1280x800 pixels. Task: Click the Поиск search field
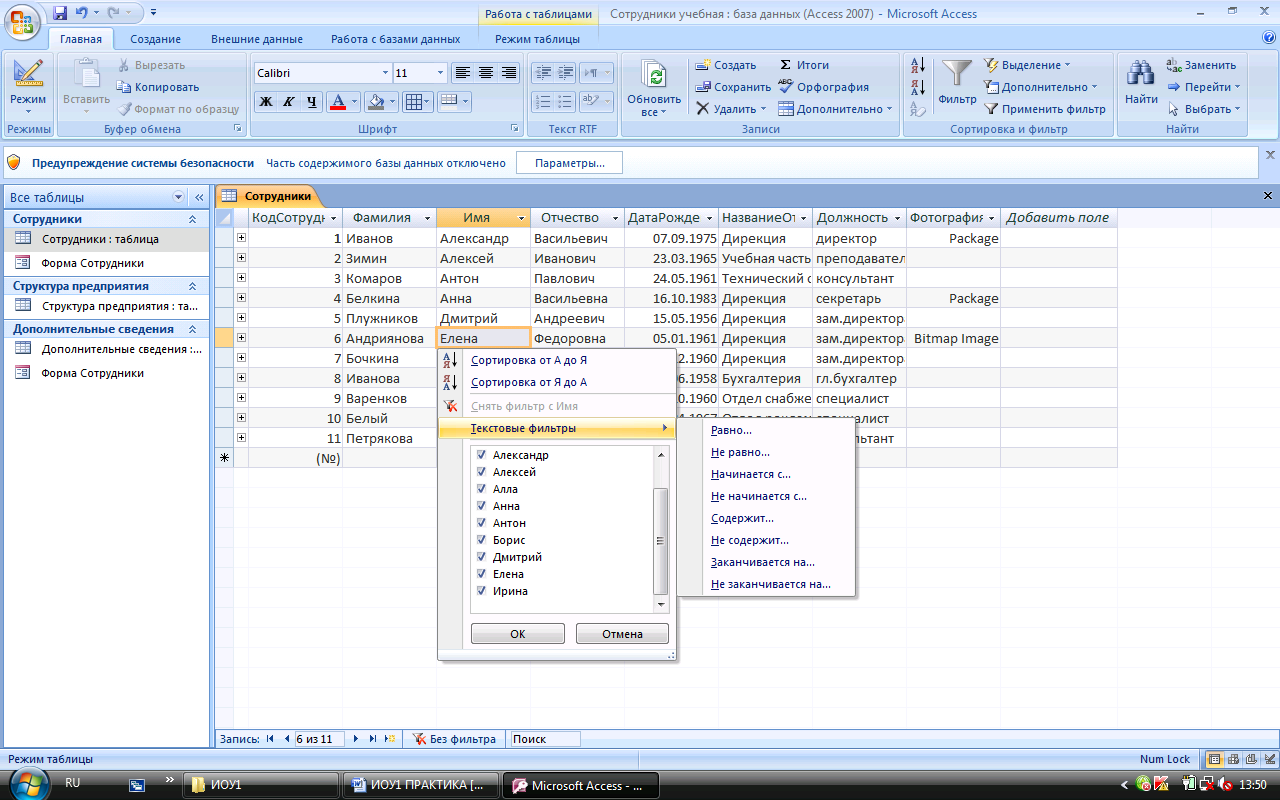544,739
